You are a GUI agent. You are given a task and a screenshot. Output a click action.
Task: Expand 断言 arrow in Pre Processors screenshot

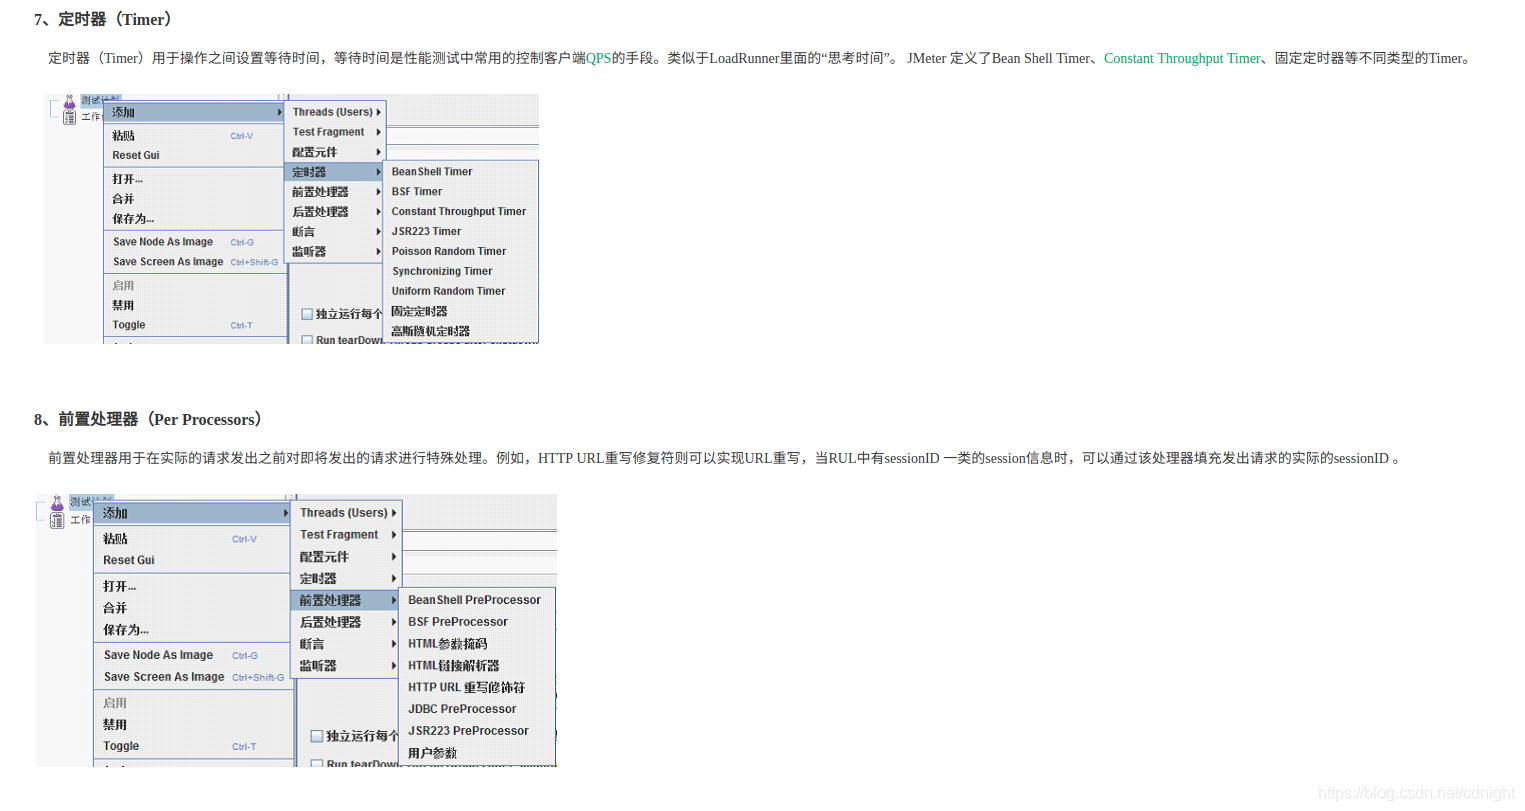pos(394,644)
